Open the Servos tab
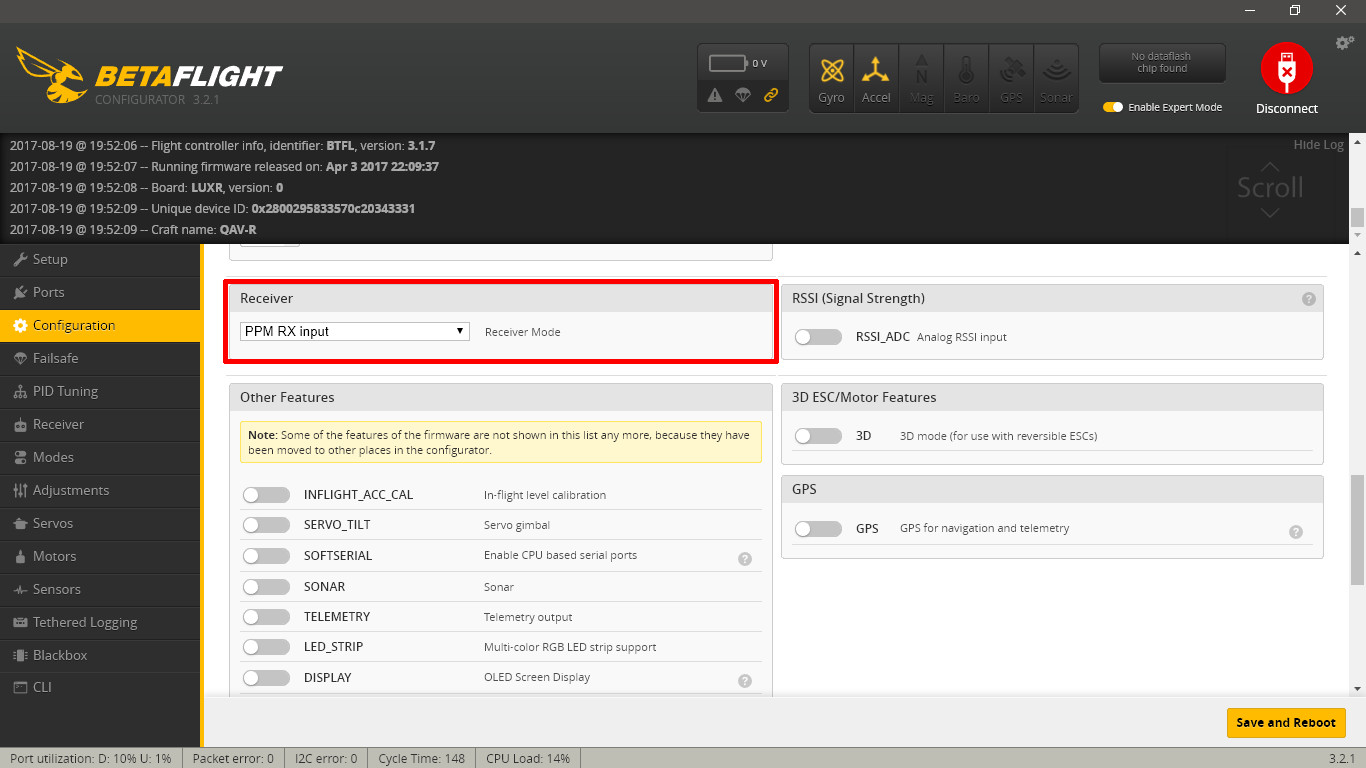The image size is (1366, 768). [x=100, y=523]
